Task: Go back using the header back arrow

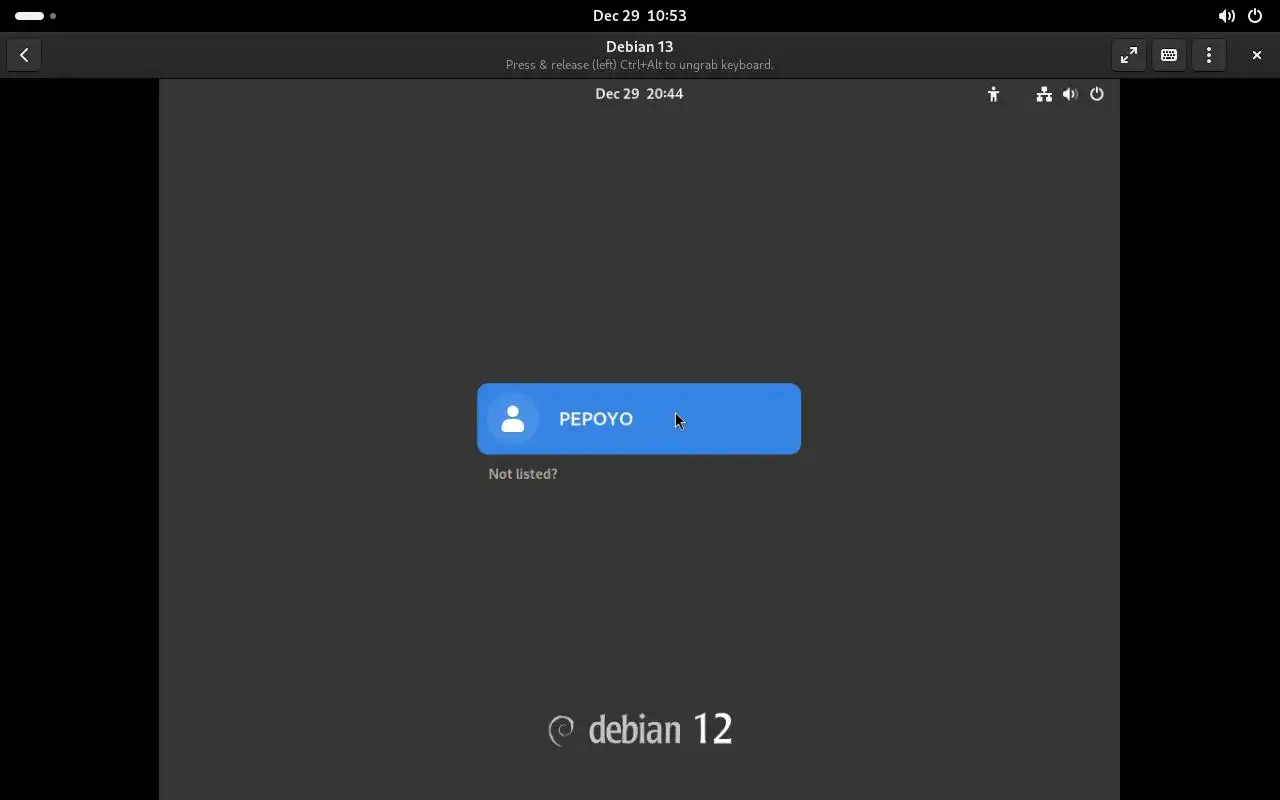Action: click(24, 55)
